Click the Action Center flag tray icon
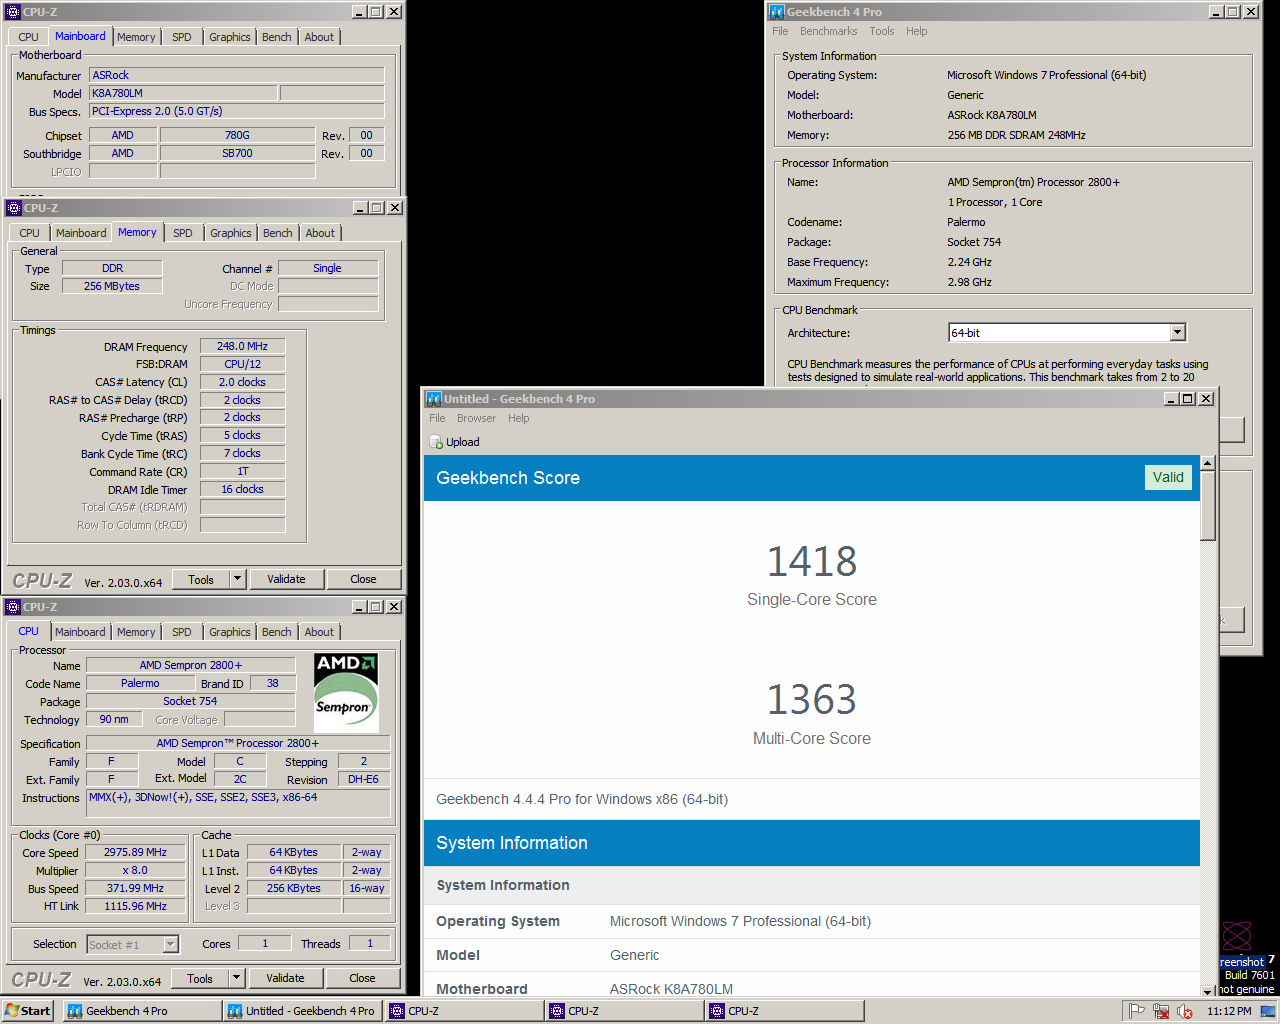Screen dimensions: 1280x1024 point(1137,1011)
